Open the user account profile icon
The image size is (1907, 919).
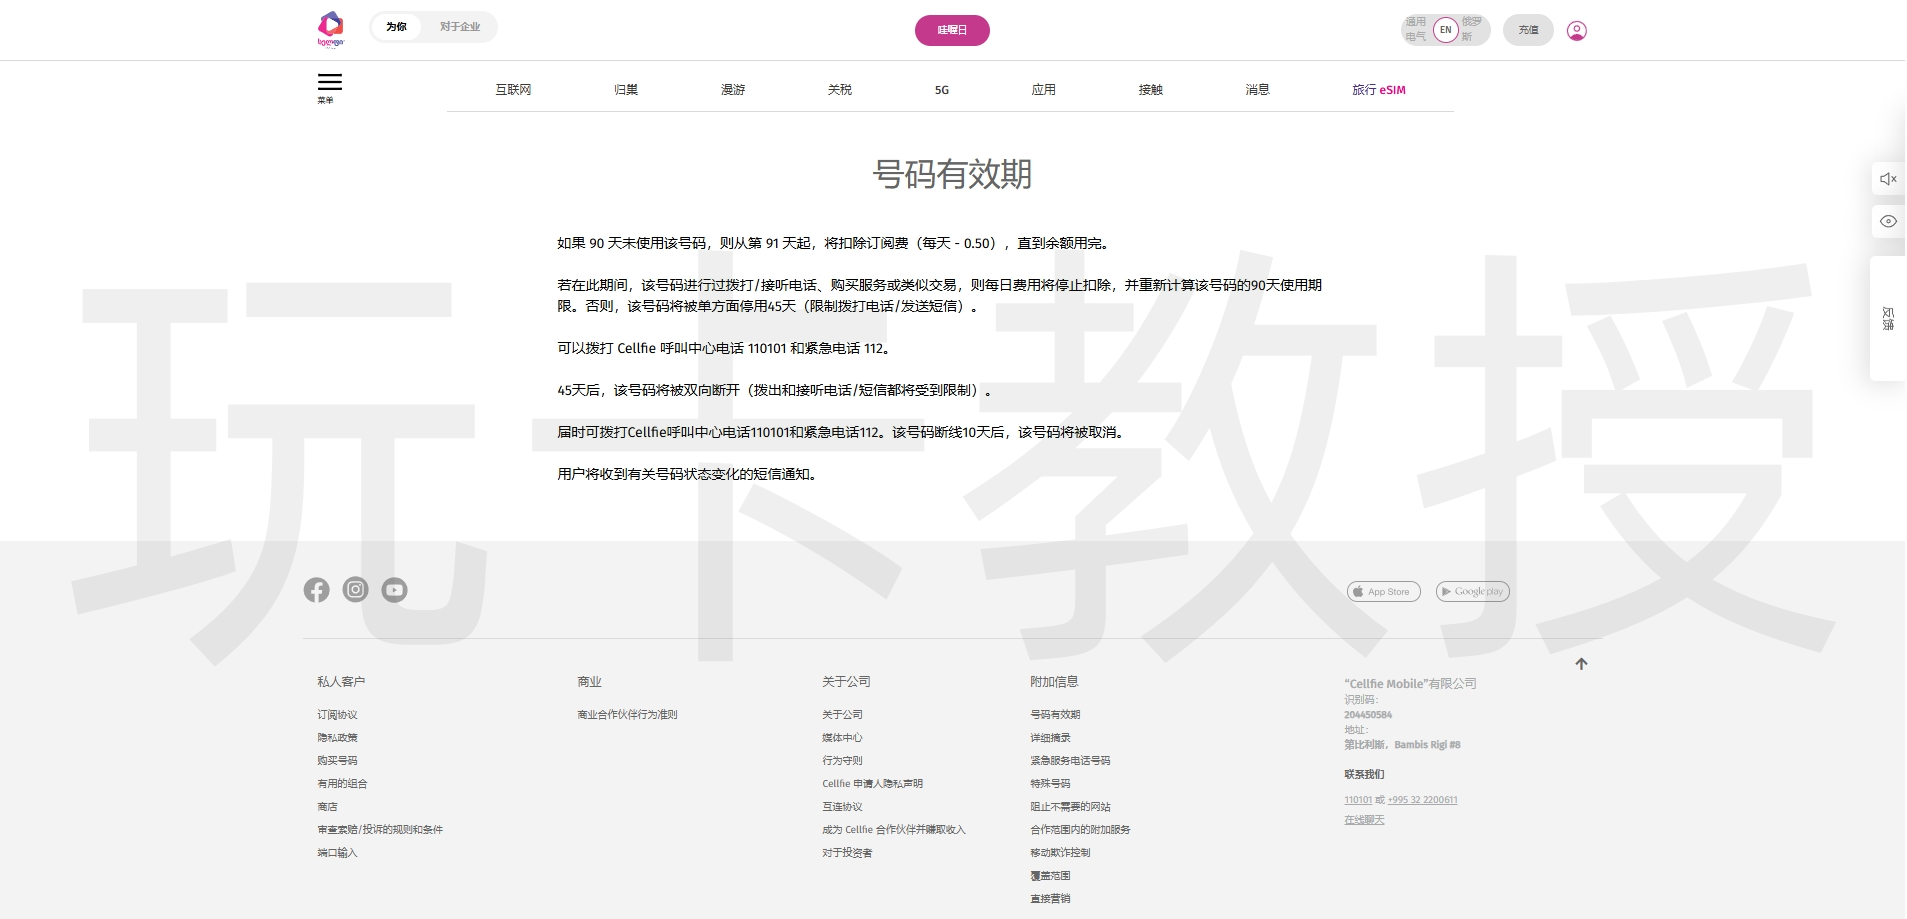pos(1576,31)
